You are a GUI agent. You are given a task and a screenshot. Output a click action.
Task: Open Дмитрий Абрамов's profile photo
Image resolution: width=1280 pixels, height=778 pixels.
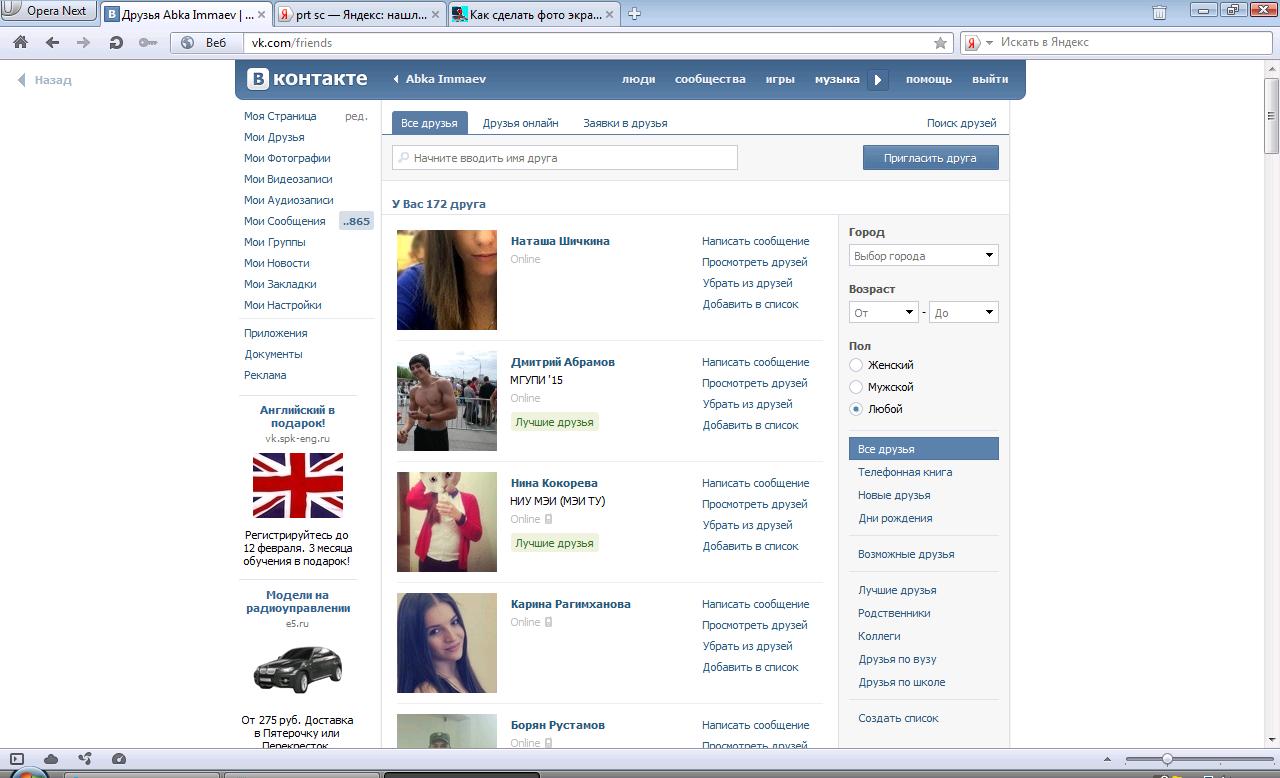pos(447,401)
